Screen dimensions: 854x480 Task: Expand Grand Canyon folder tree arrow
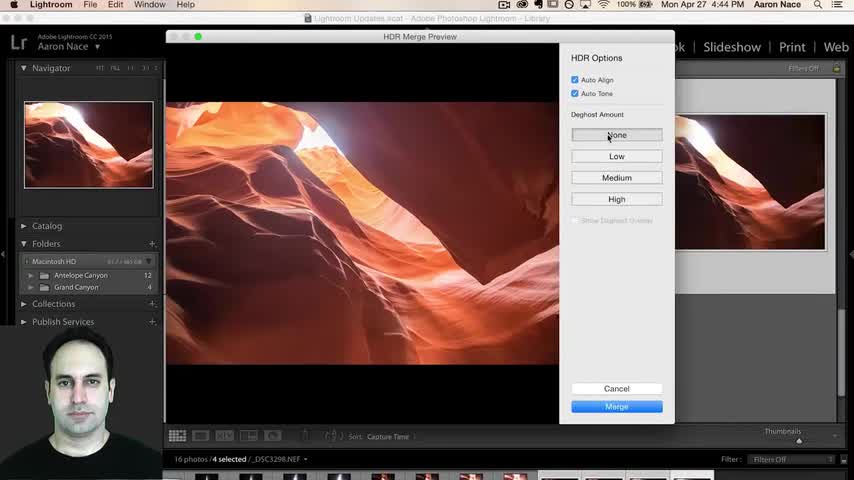(31, 288)
